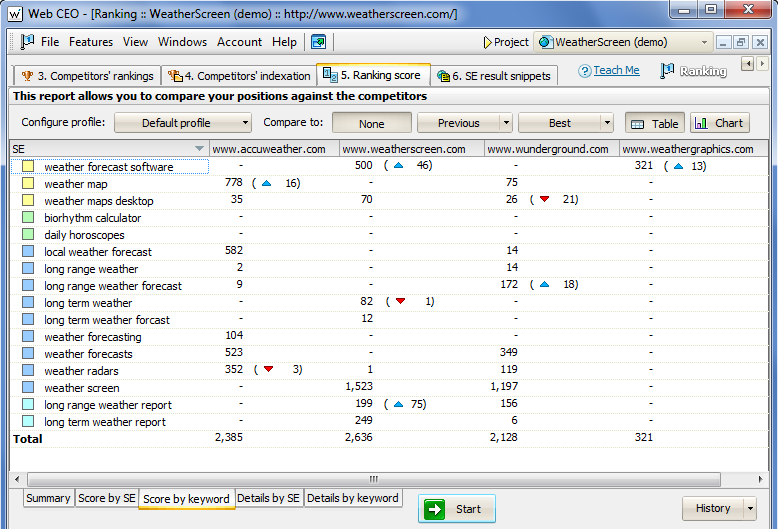Open the WeatherScreen (demo) project dropdown
The width and height of the screenshot is (778, 529).
(x=624, y=43)
